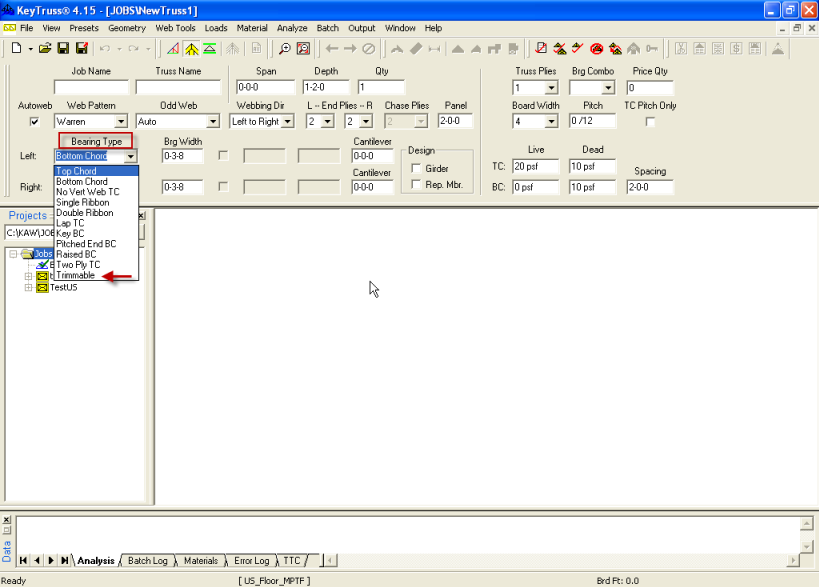Image resolution: width=819 pixels, height=587 pixels.
Task: Check the Rep. Mbr. checkbox
Action: point(416,184)
